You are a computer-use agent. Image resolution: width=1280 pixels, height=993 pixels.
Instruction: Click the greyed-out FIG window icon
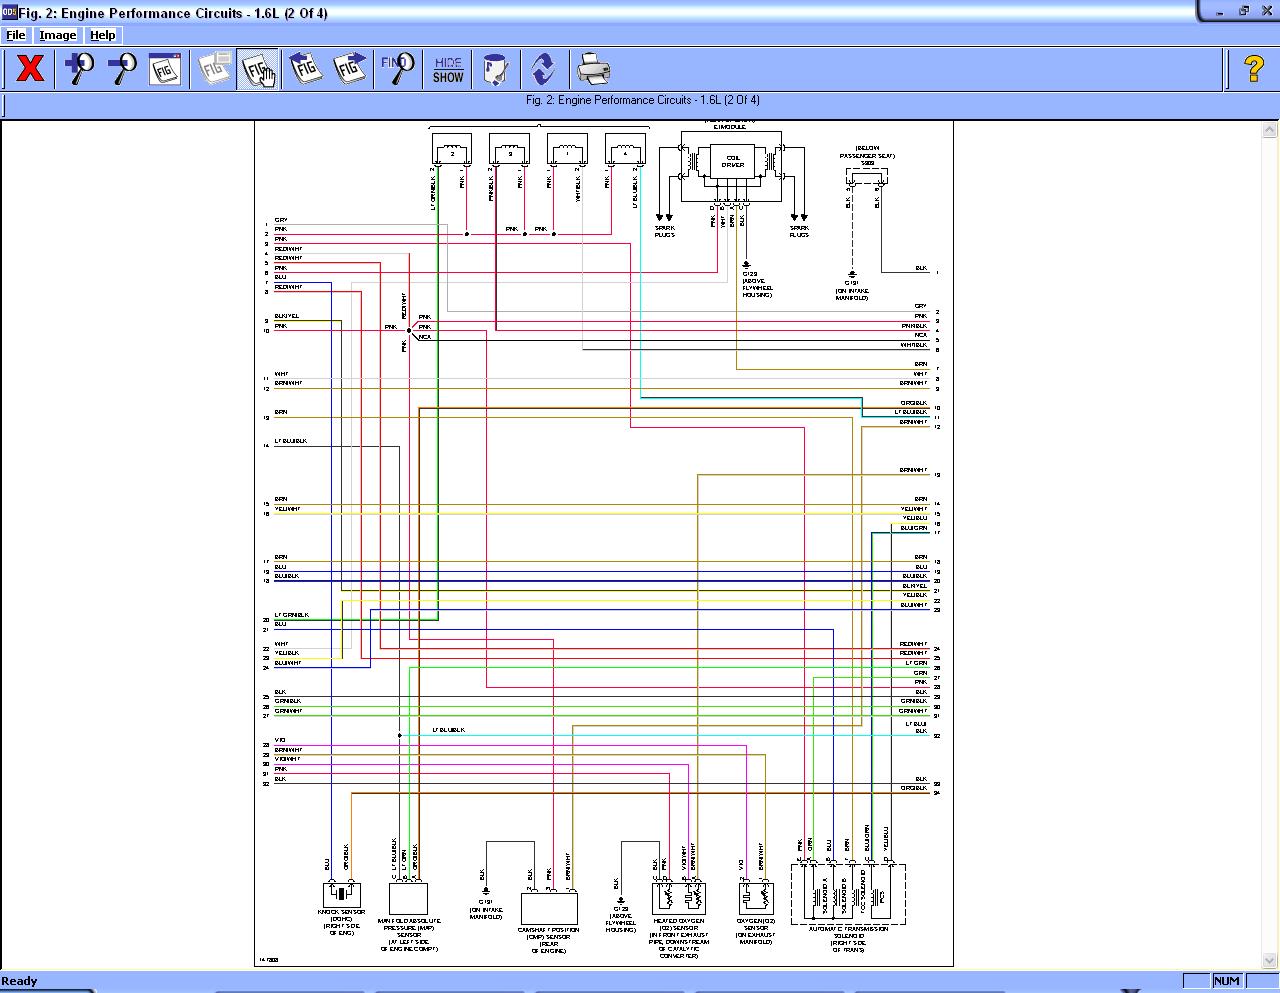[x=215, y=69]
